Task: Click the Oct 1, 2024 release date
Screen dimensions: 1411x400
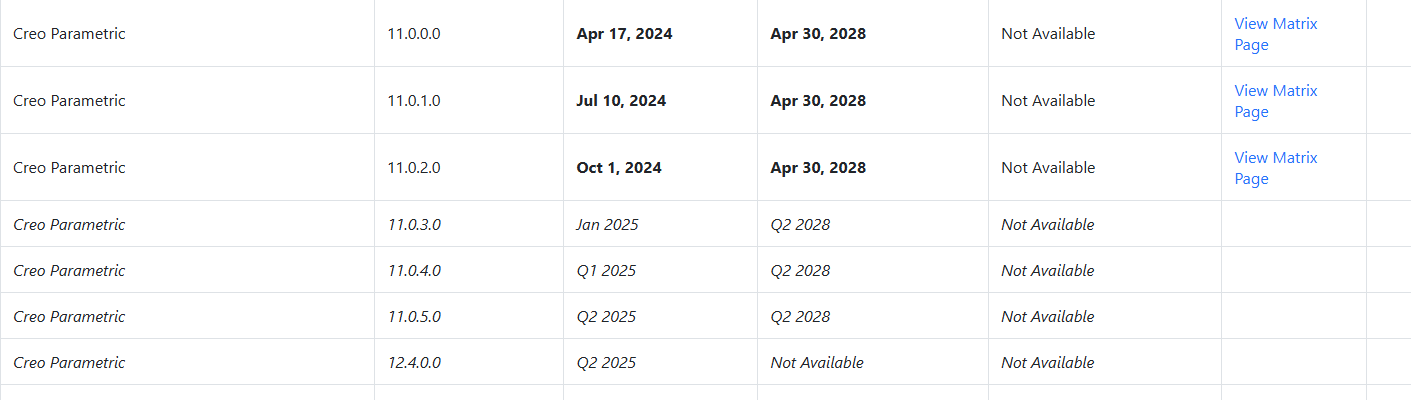Action: (619, 168)
